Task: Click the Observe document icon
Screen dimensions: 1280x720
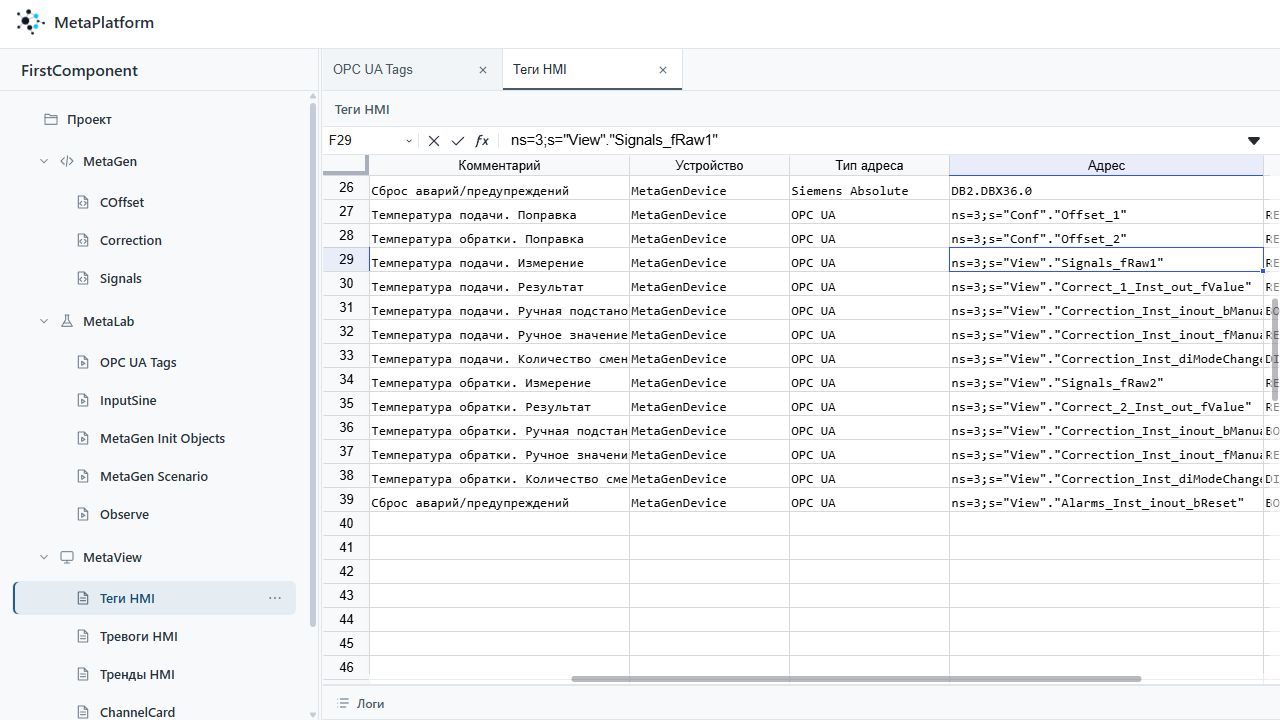Action: [x=84, y=514]
